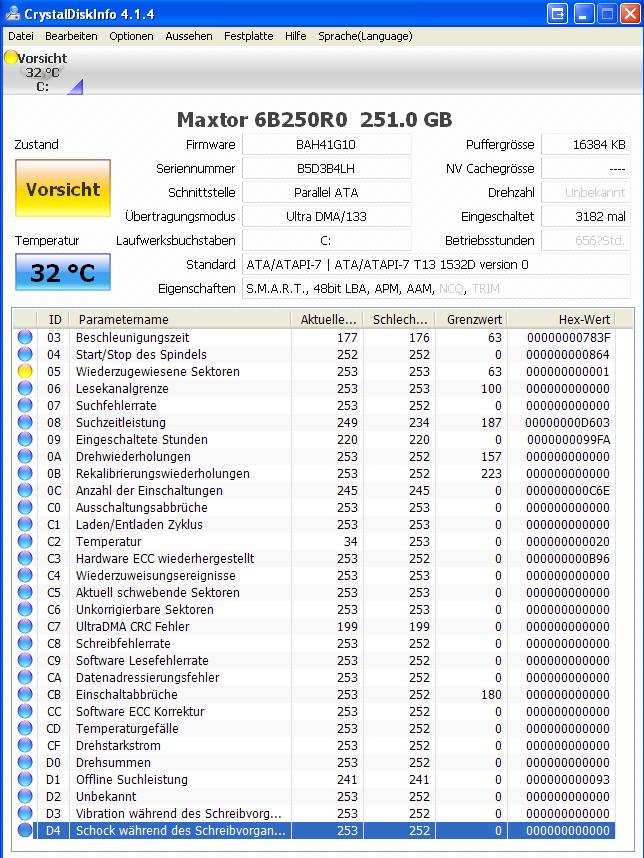
Task: Click the blue status icon for Wiederzuweisungsereignisse
Action: [25, 575]
